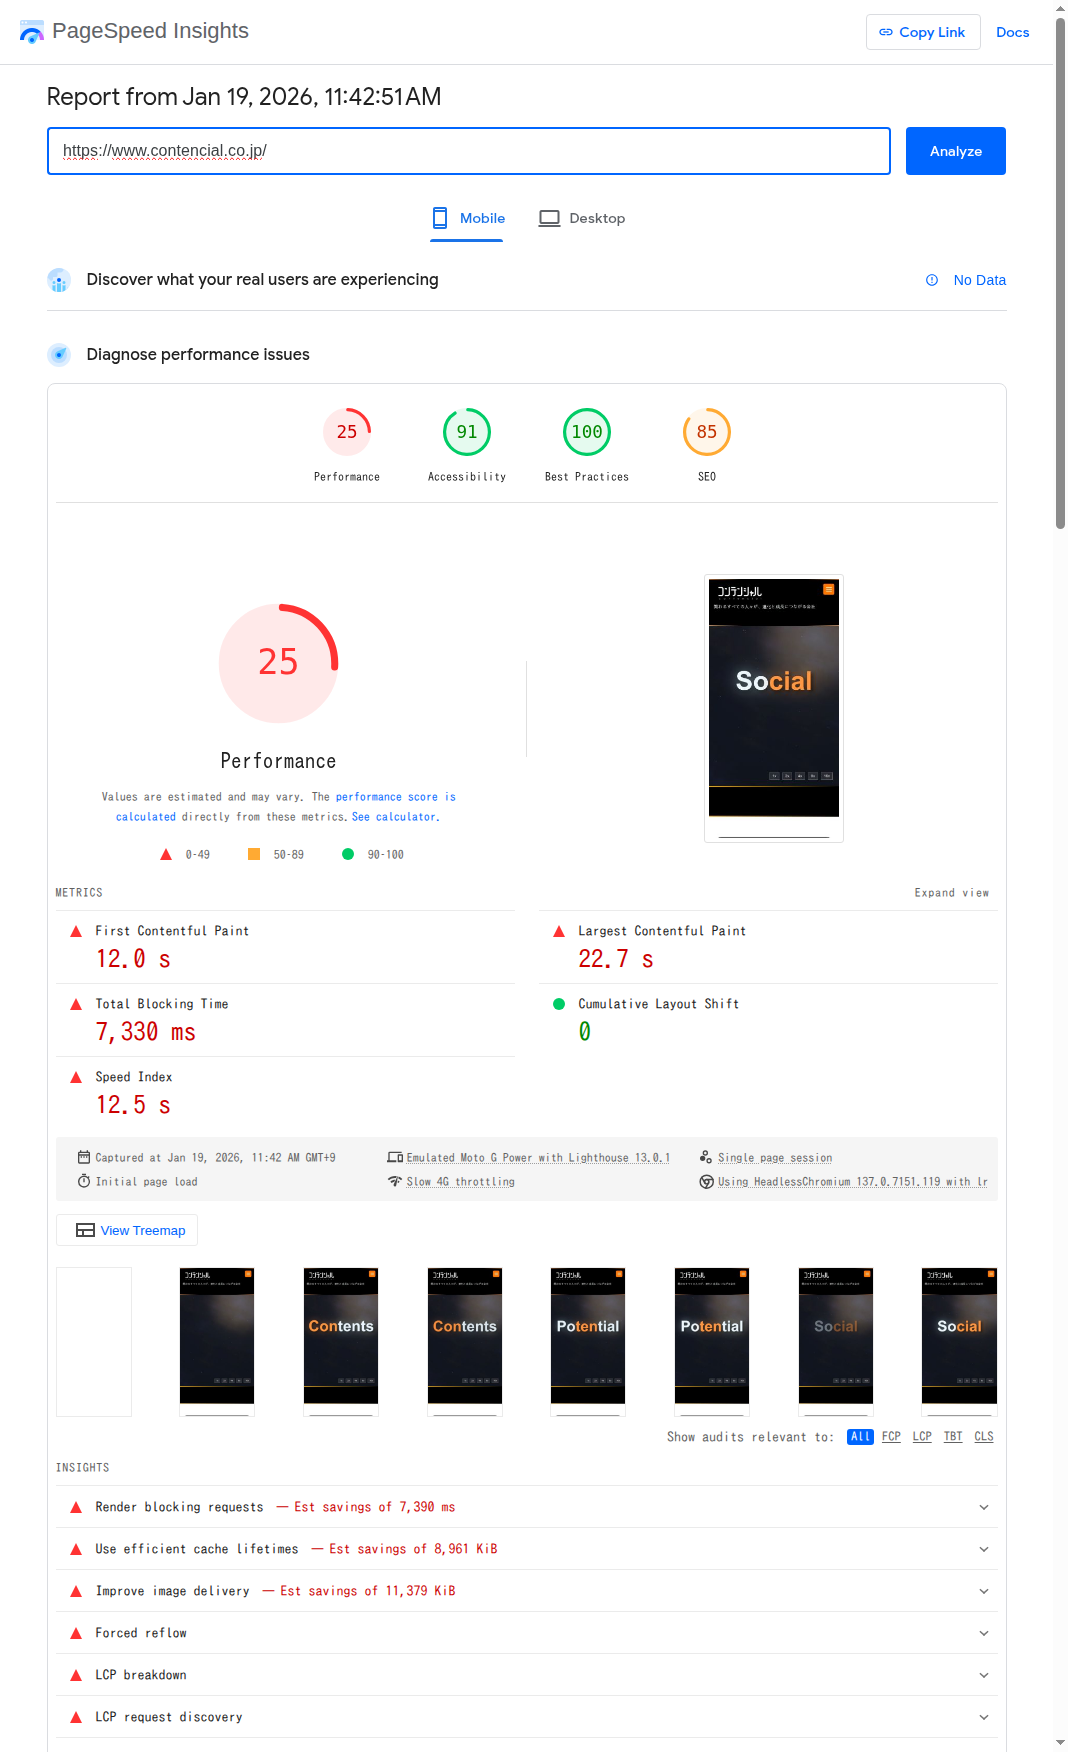Expand the LCP breakdown insight
Viewport: 1068px width, 1752px height.
(x=527, y=1675)
